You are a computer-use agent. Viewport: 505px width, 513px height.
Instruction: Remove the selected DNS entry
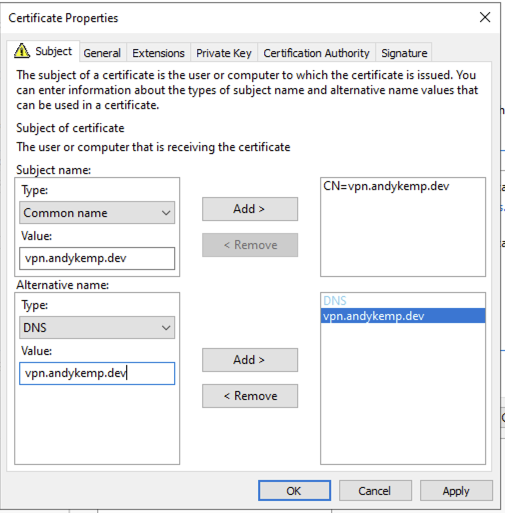tap(250, 396)
